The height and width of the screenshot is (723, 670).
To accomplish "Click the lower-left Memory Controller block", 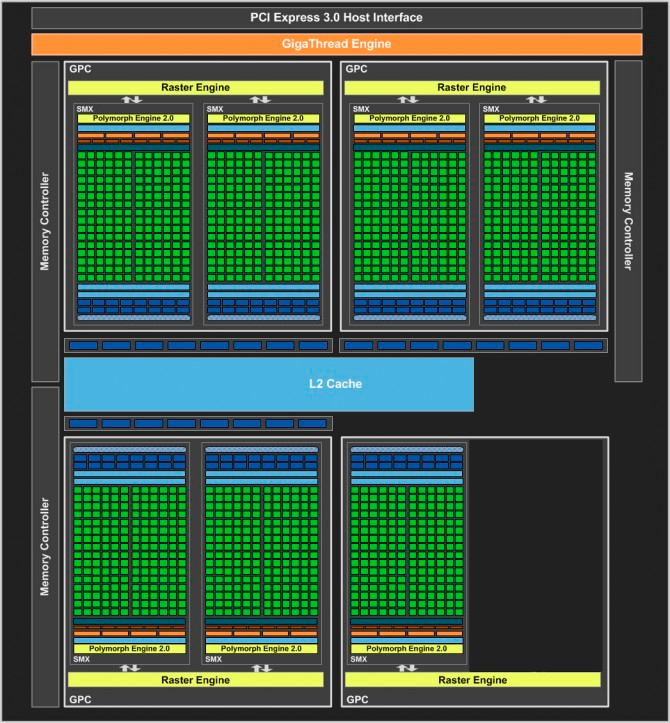I will 45,547.
